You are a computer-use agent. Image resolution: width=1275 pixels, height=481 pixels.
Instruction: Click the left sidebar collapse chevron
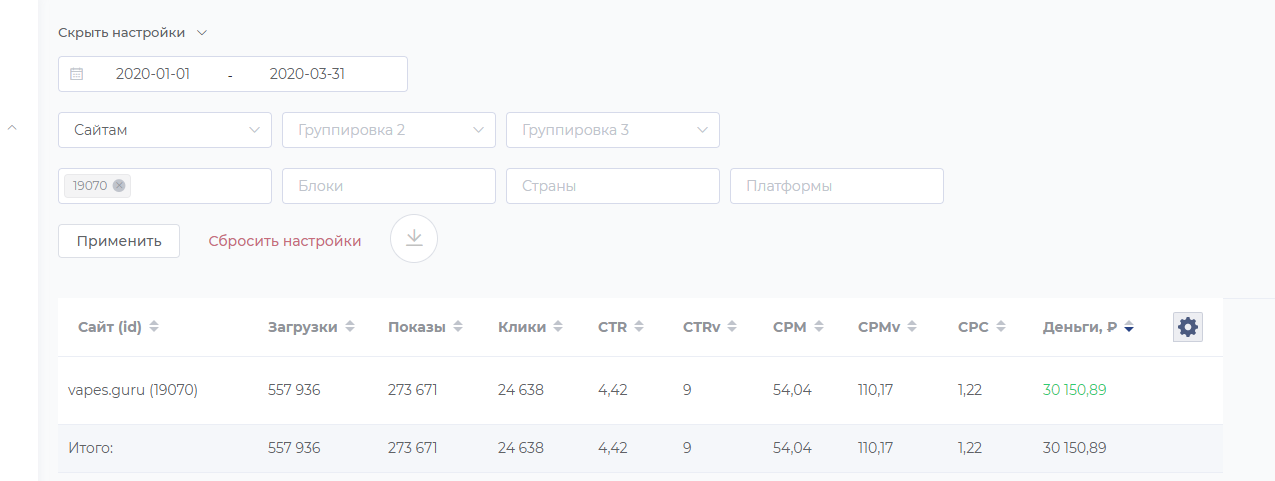click(x=12, y=128)
